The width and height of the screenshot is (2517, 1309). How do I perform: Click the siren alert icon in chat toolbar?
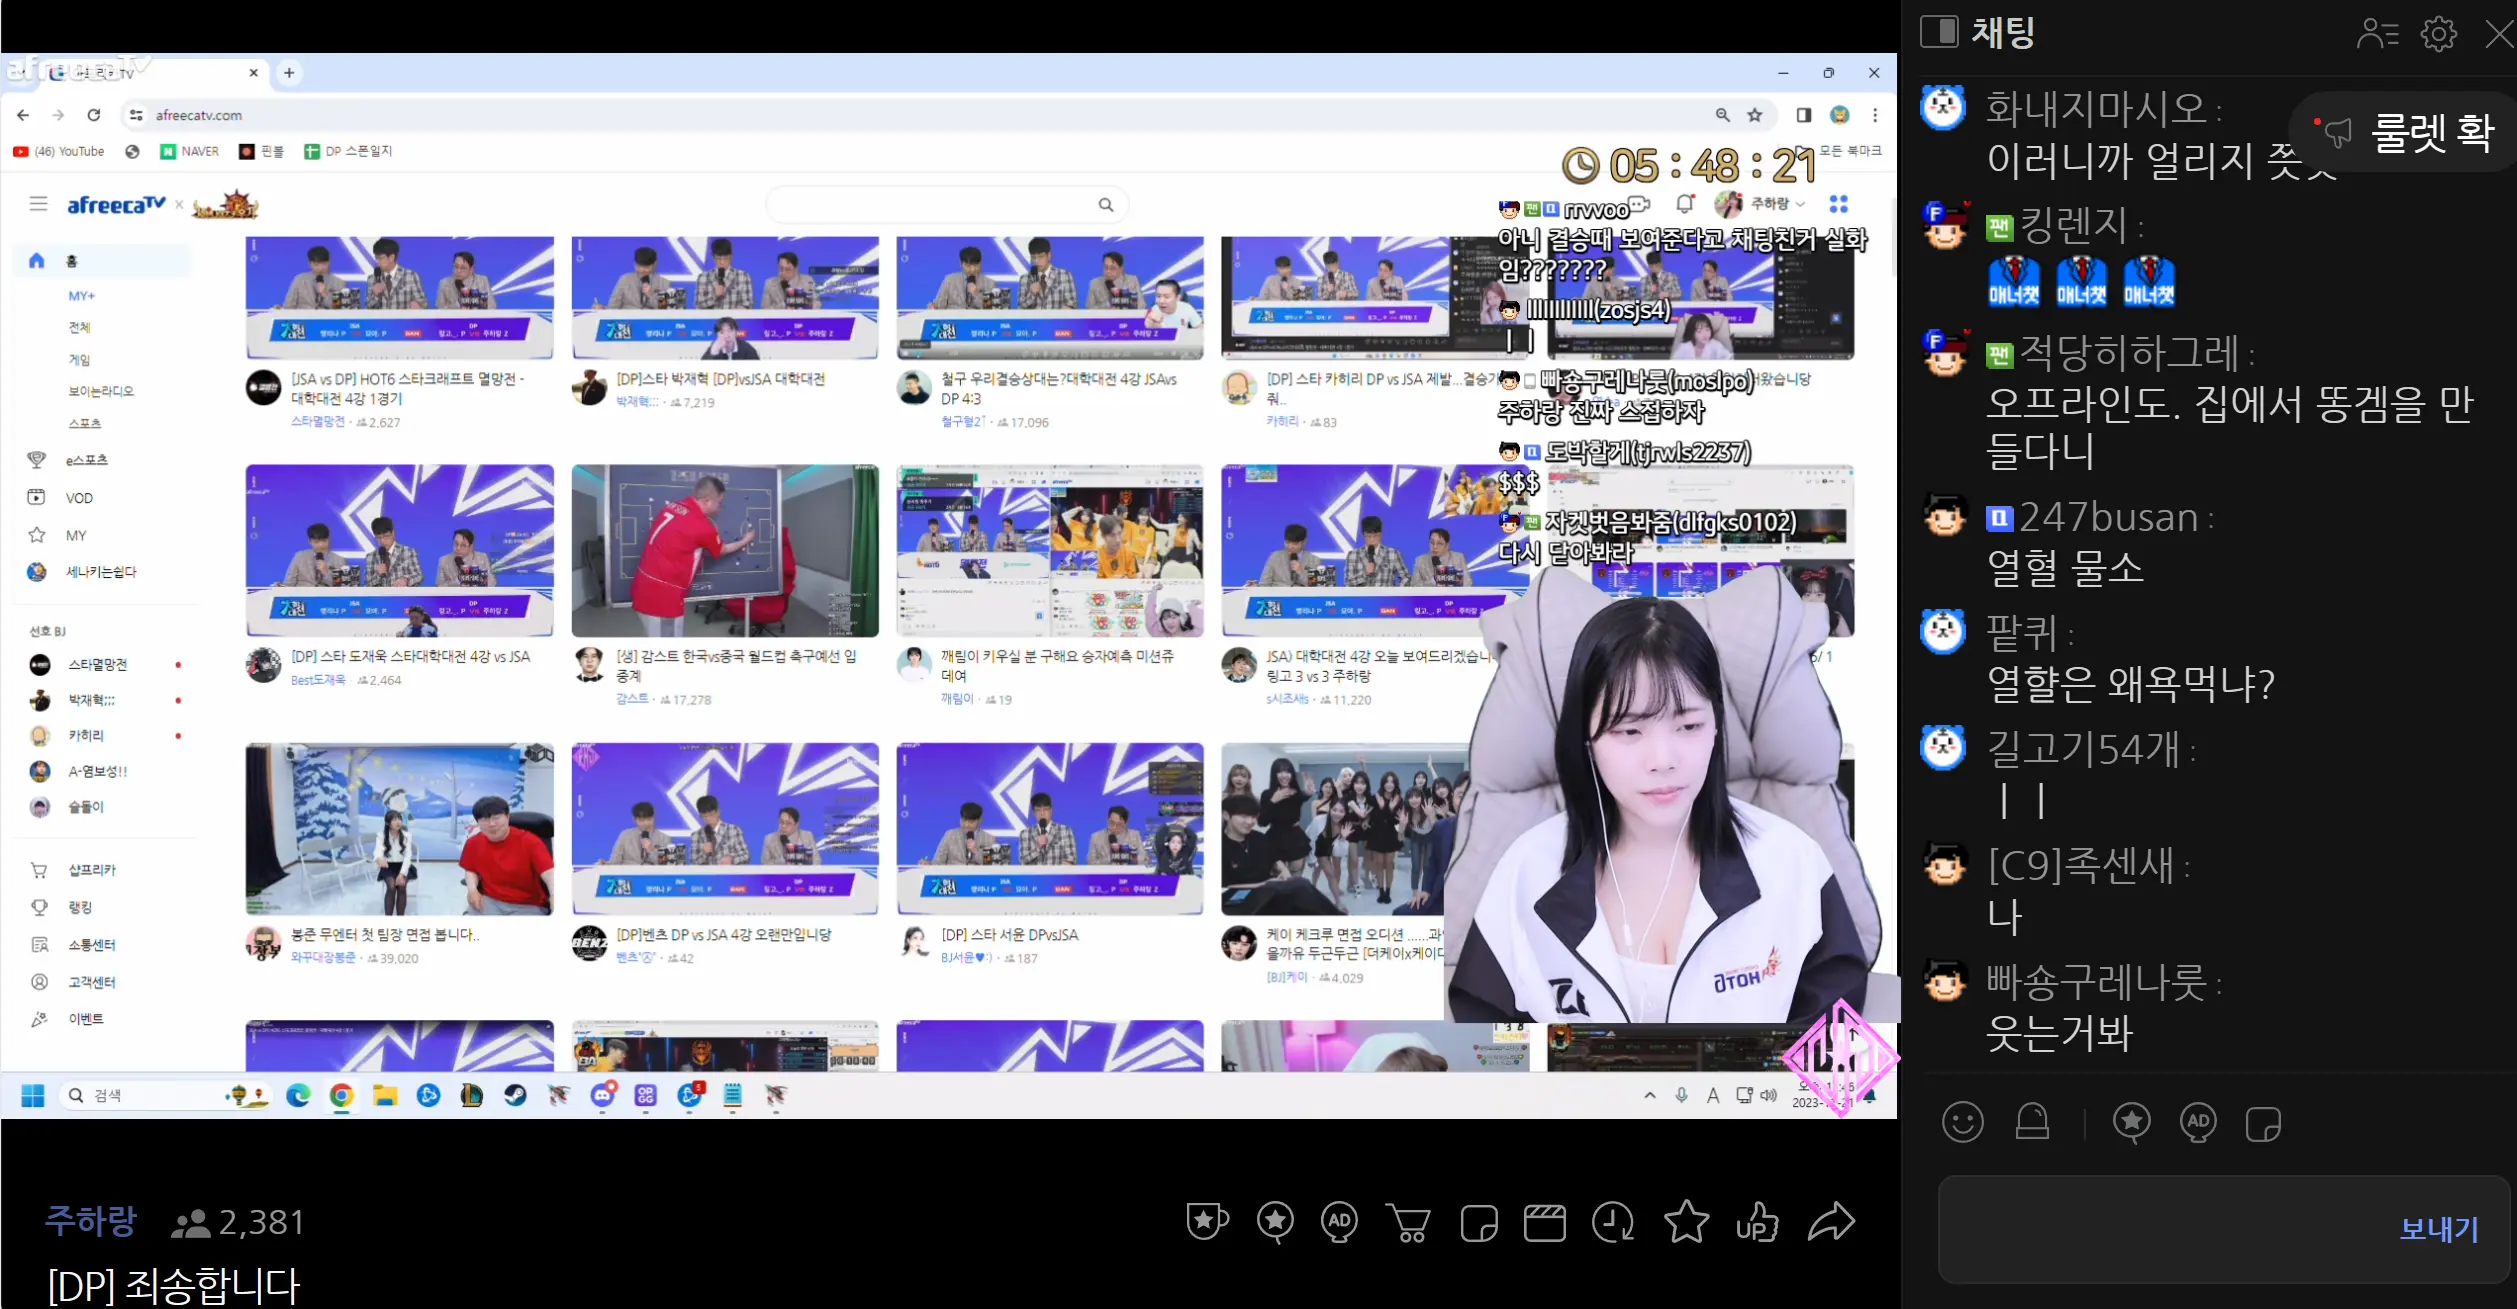[x=2032, y=1122]
